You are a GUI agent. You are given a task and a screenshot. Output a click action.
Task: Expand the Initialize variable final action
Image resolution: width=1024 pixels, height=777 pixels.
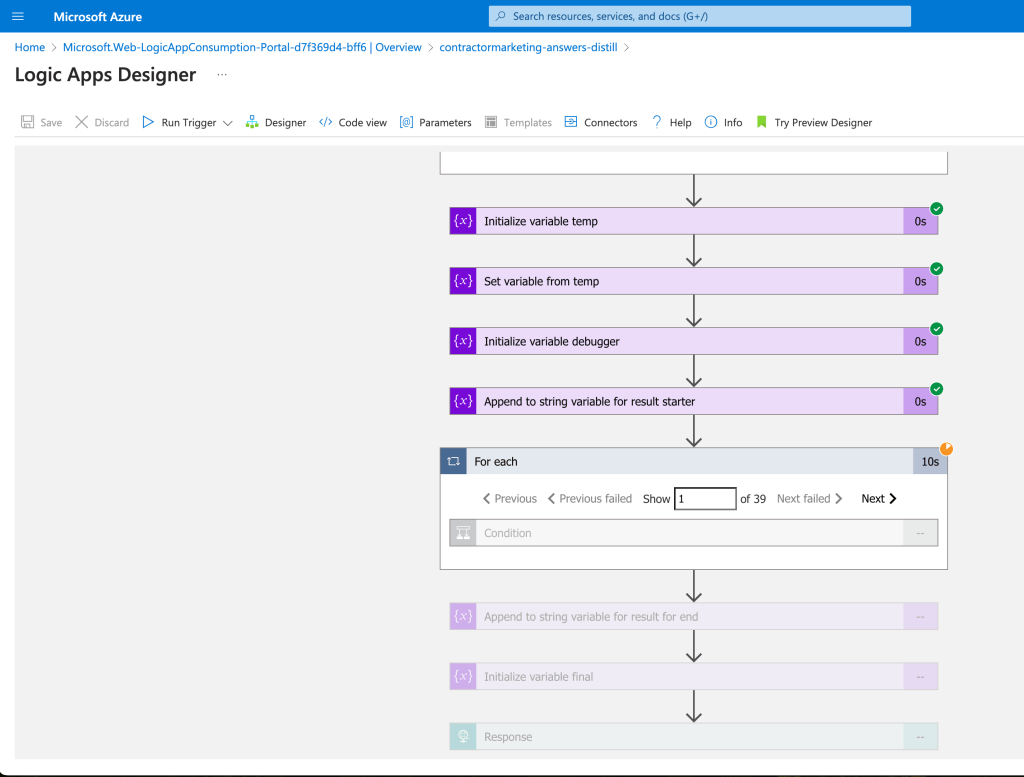694,676
